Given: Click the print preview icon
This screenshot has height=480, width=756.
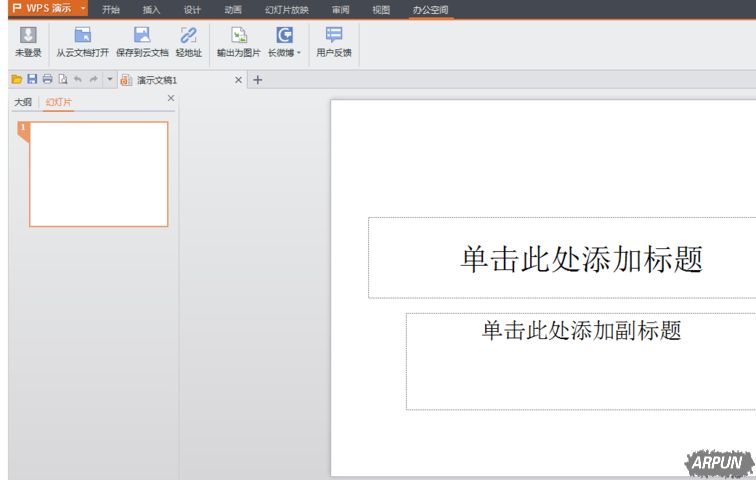Looking at the screenshot, I should click(x=62, y=79).
